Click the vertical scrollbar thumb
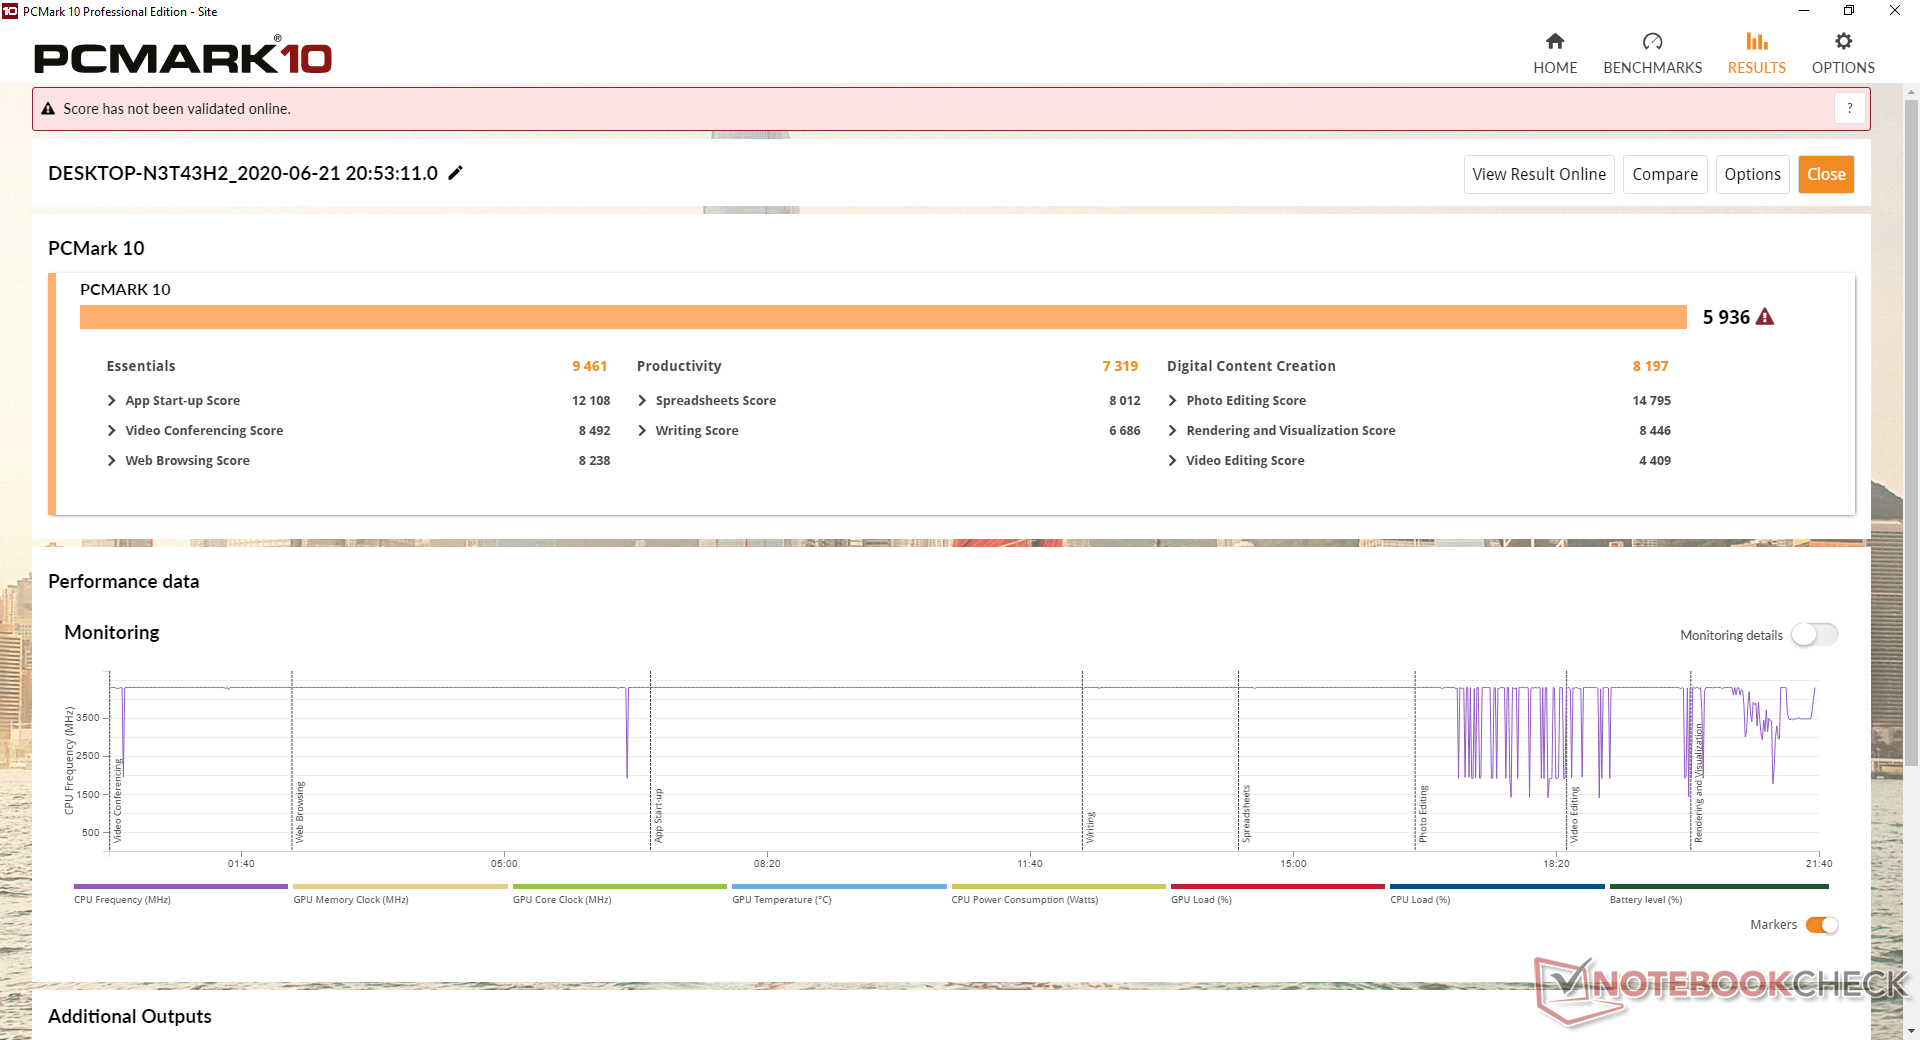The width and height of the screenshot is (1920, 1040). (1911, 434)
